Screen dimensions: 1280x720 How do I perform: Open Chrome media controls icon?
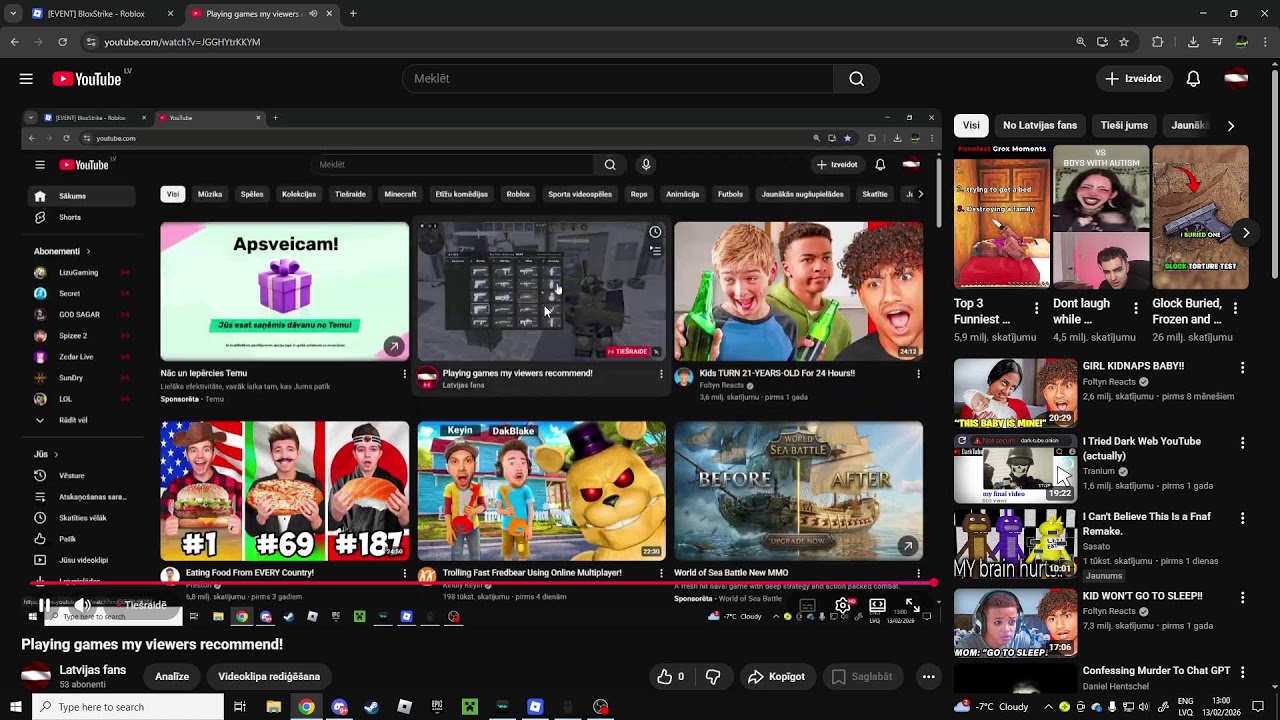[x=1217, y=42]
